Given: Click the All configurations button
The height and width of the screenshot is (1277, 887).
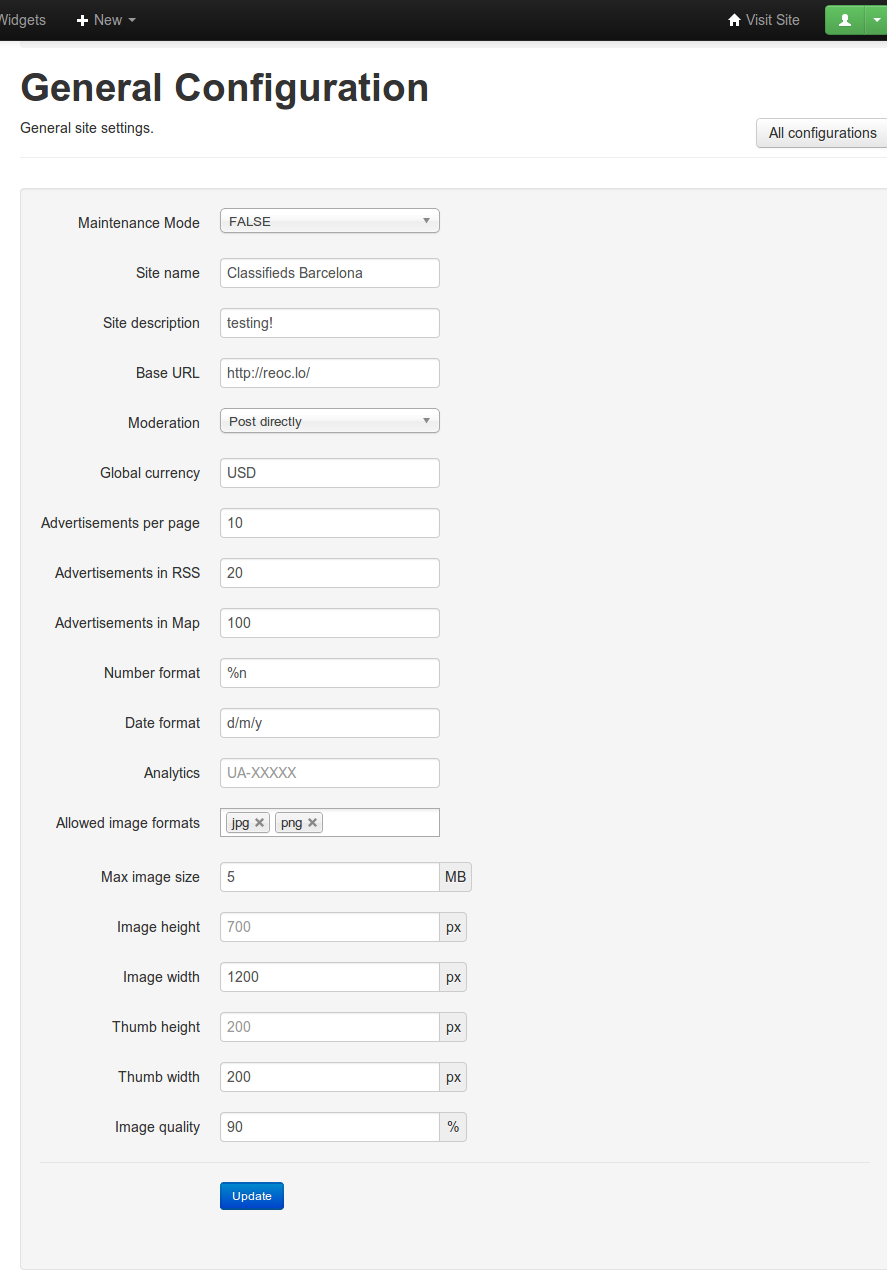Looking at the screenshot, I should click(822, 133).
